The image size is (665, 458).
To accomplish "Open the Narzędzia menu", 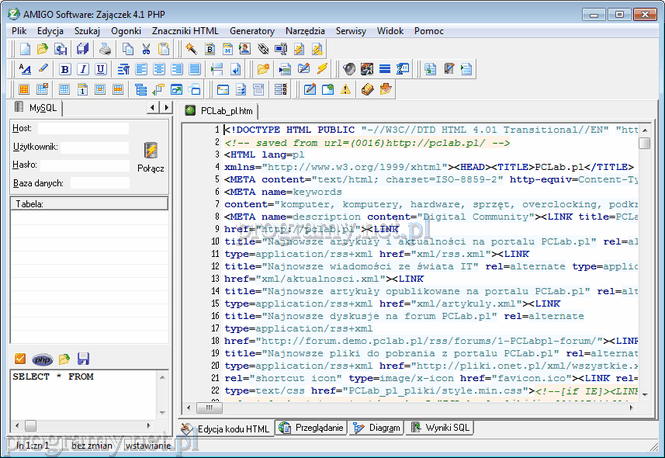I will (x=305, y=31).
